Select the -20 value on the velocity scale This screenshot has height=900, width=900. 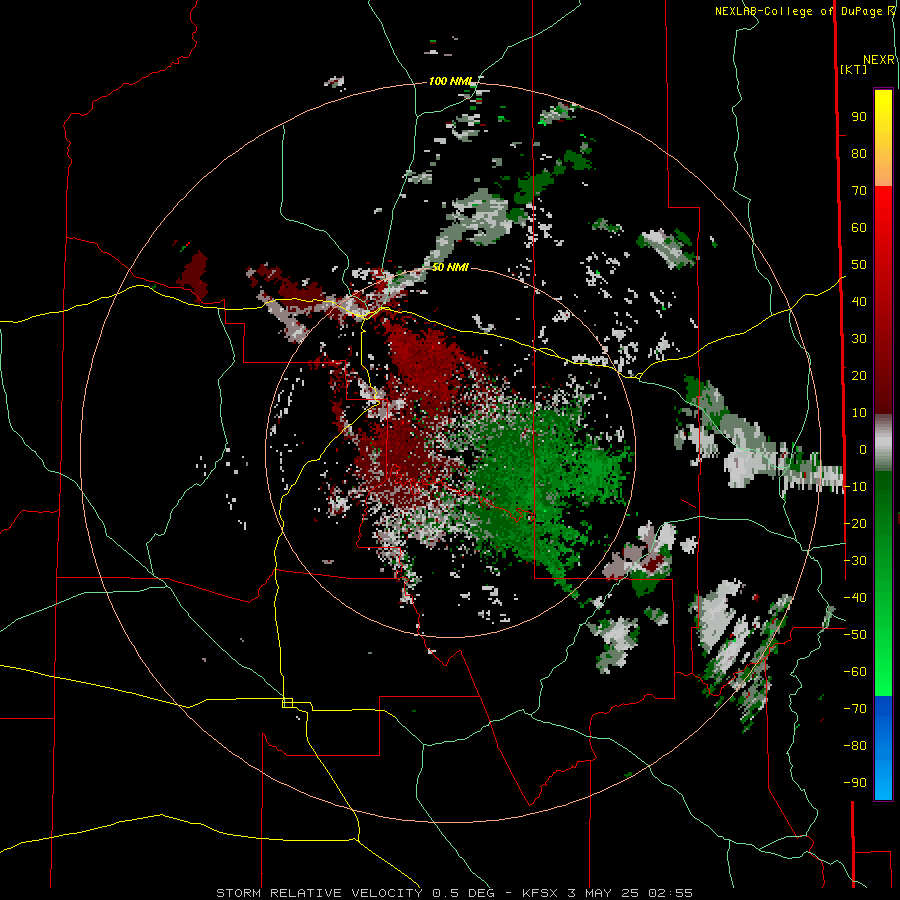[x=855, y=524]
